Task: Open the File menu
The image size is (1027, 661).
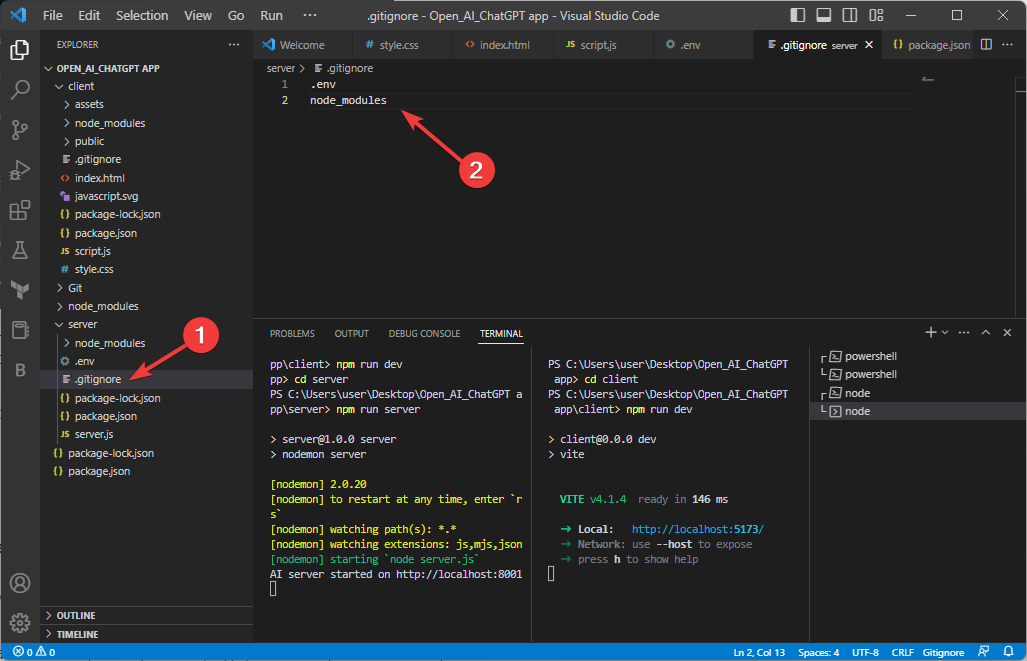Action: click(x=52, y=15)
